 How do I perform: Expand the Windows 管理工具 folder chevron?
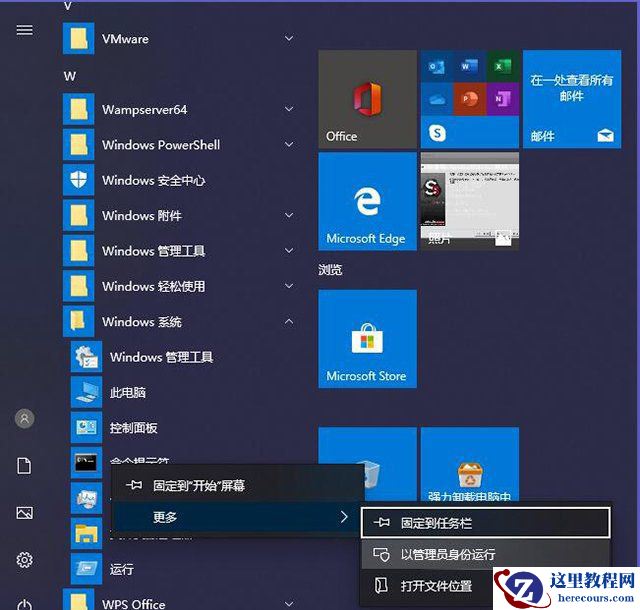[289, 251]
